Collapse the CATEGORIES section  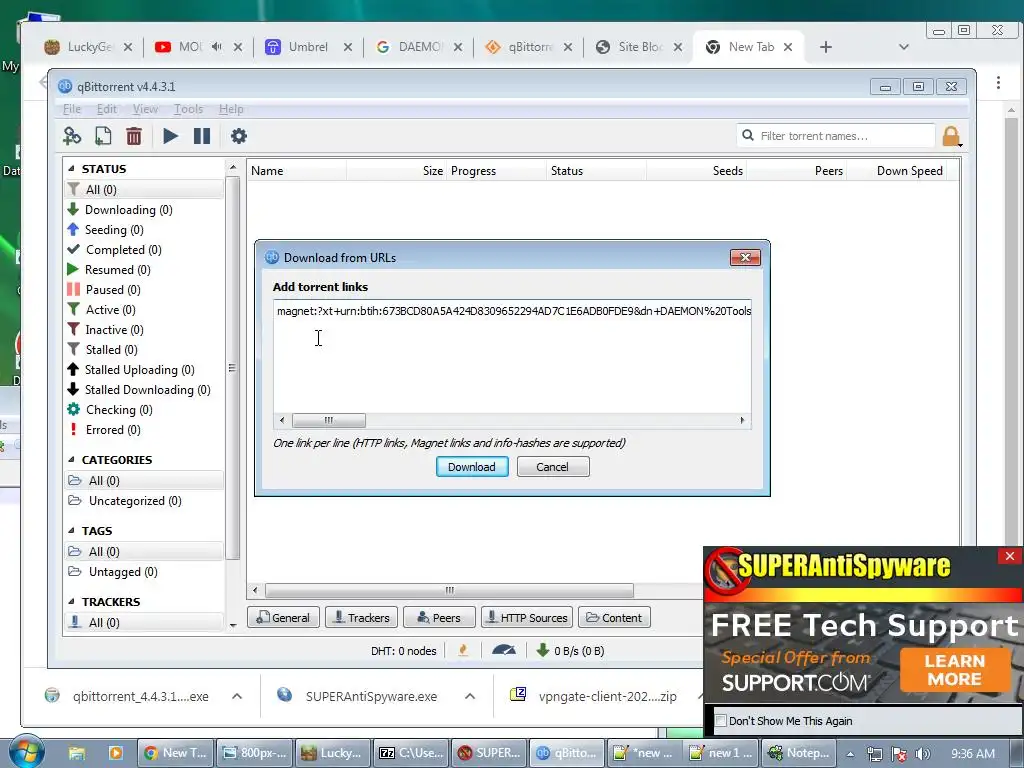click(71, 460)
